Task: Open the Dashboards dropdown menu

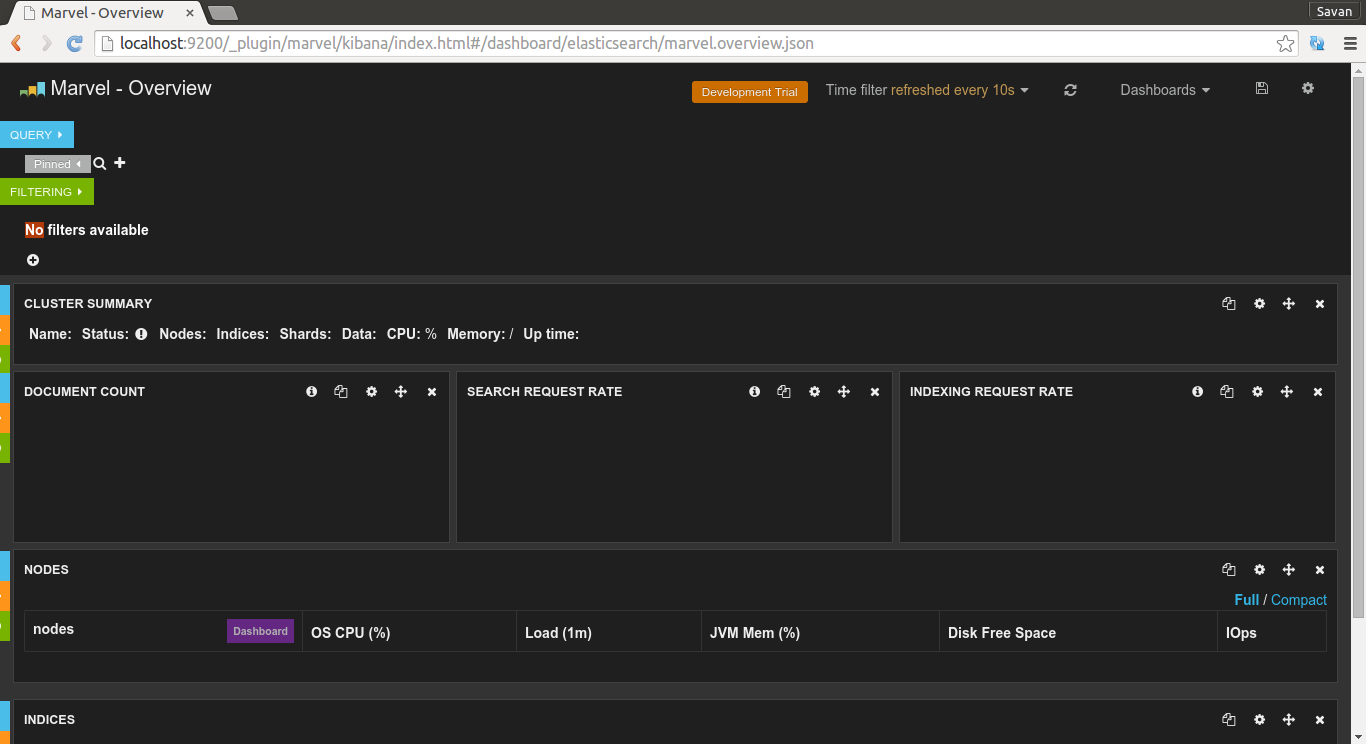Action: tap(1165, 90)
